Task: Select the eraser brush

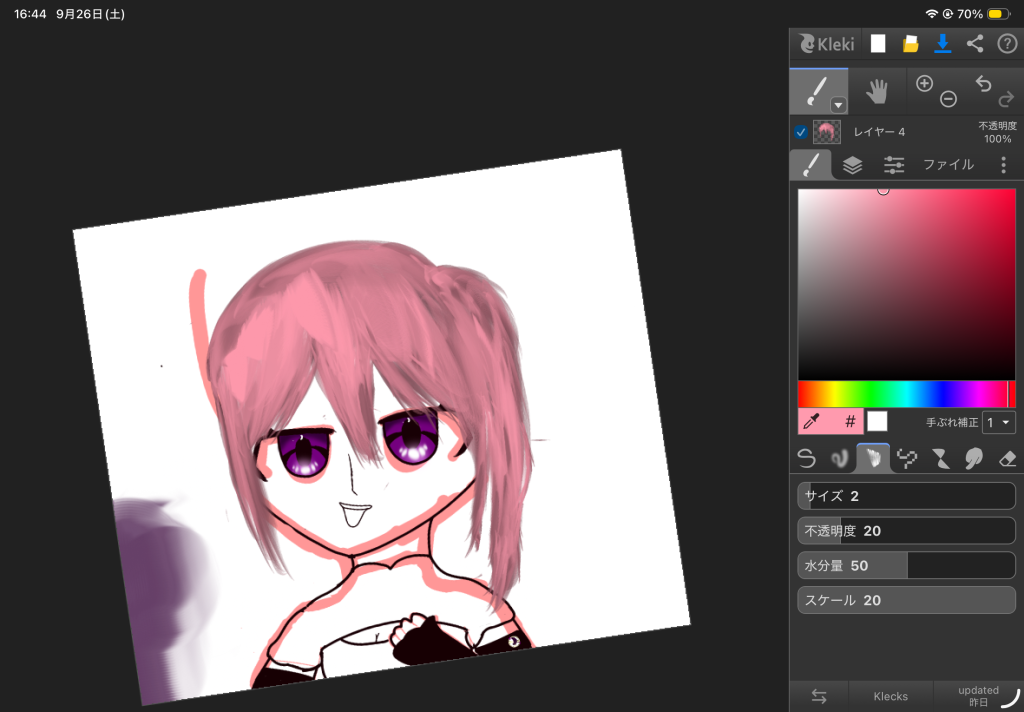Action: pos(1008,459)
